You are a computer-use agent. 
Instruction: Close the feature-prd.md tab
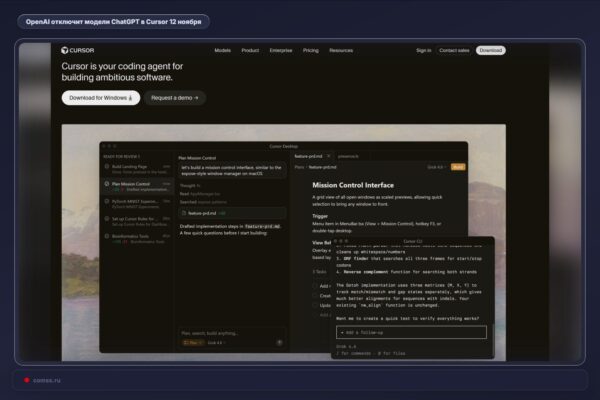[328, 156]
